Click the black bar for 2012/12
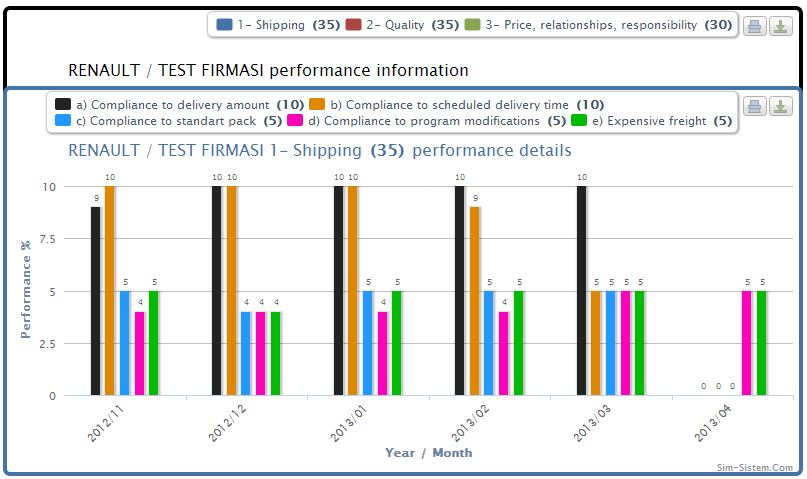The image size is (807, 479). pos(217,291)
